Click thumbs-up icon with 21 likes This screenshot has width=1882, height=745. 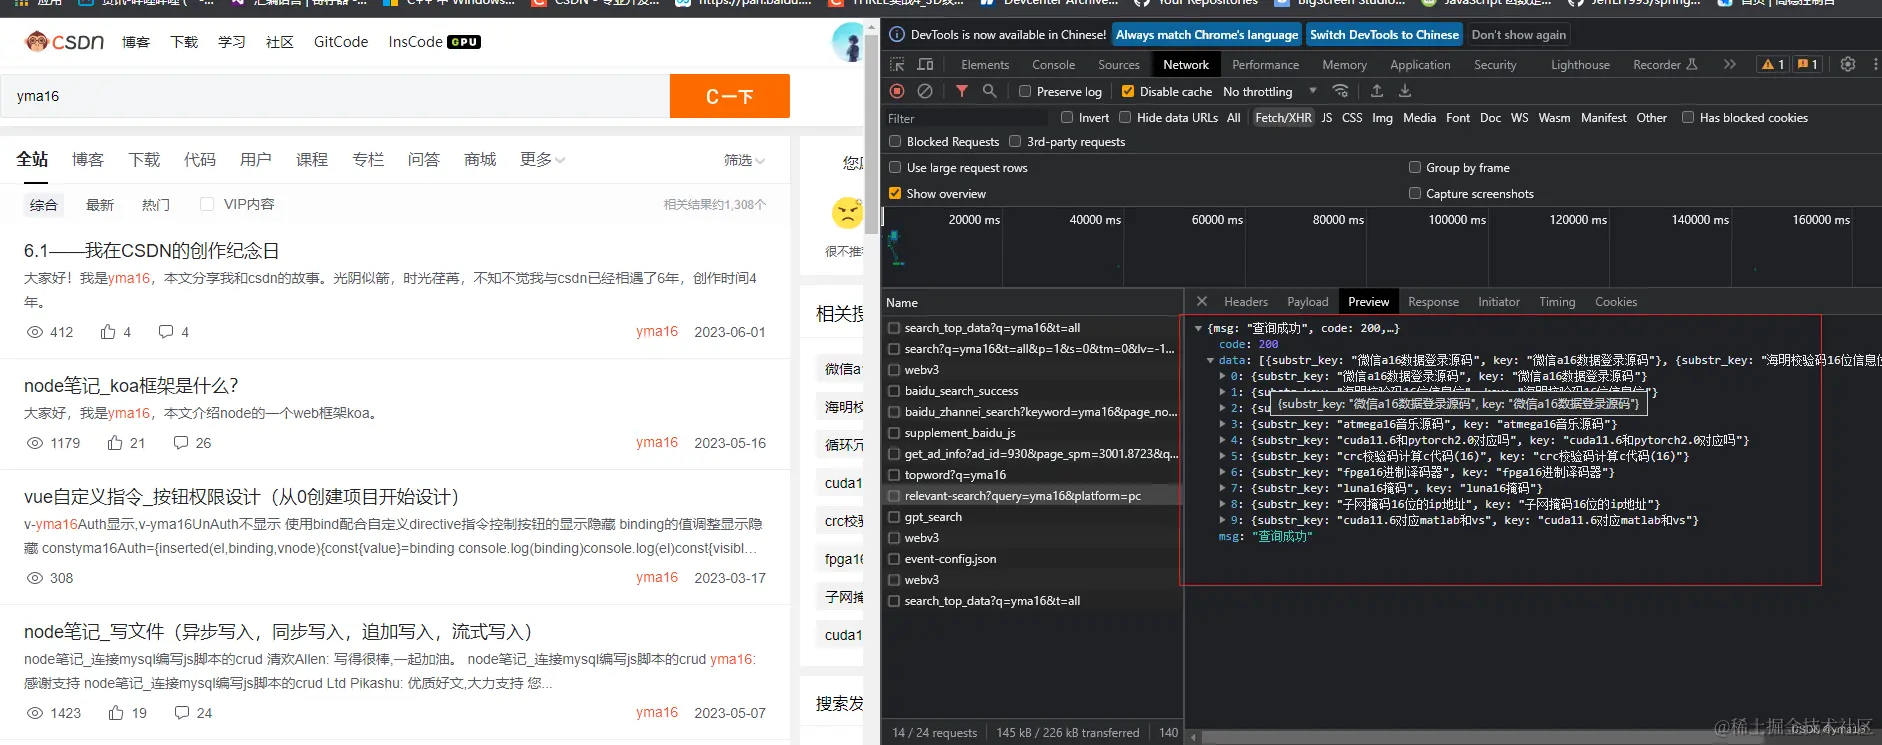pyautogui.click(x=115, y=443)
